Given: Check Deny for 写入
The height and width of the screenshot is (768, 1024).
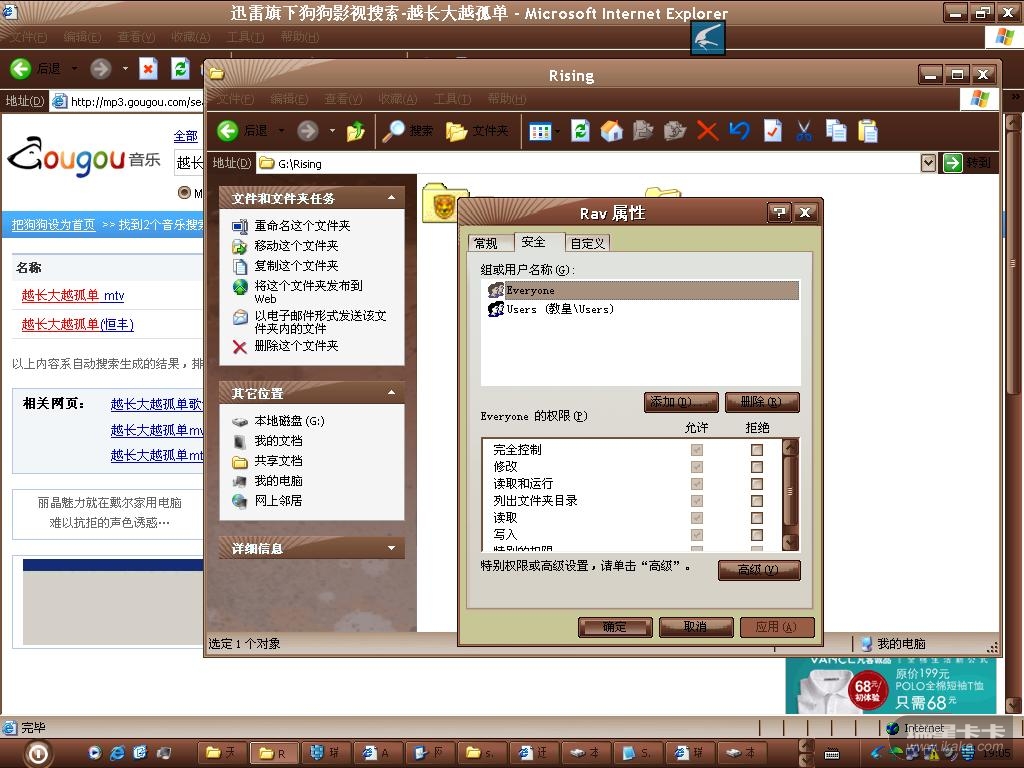Looking at the screenshot, I should (757, 535).
